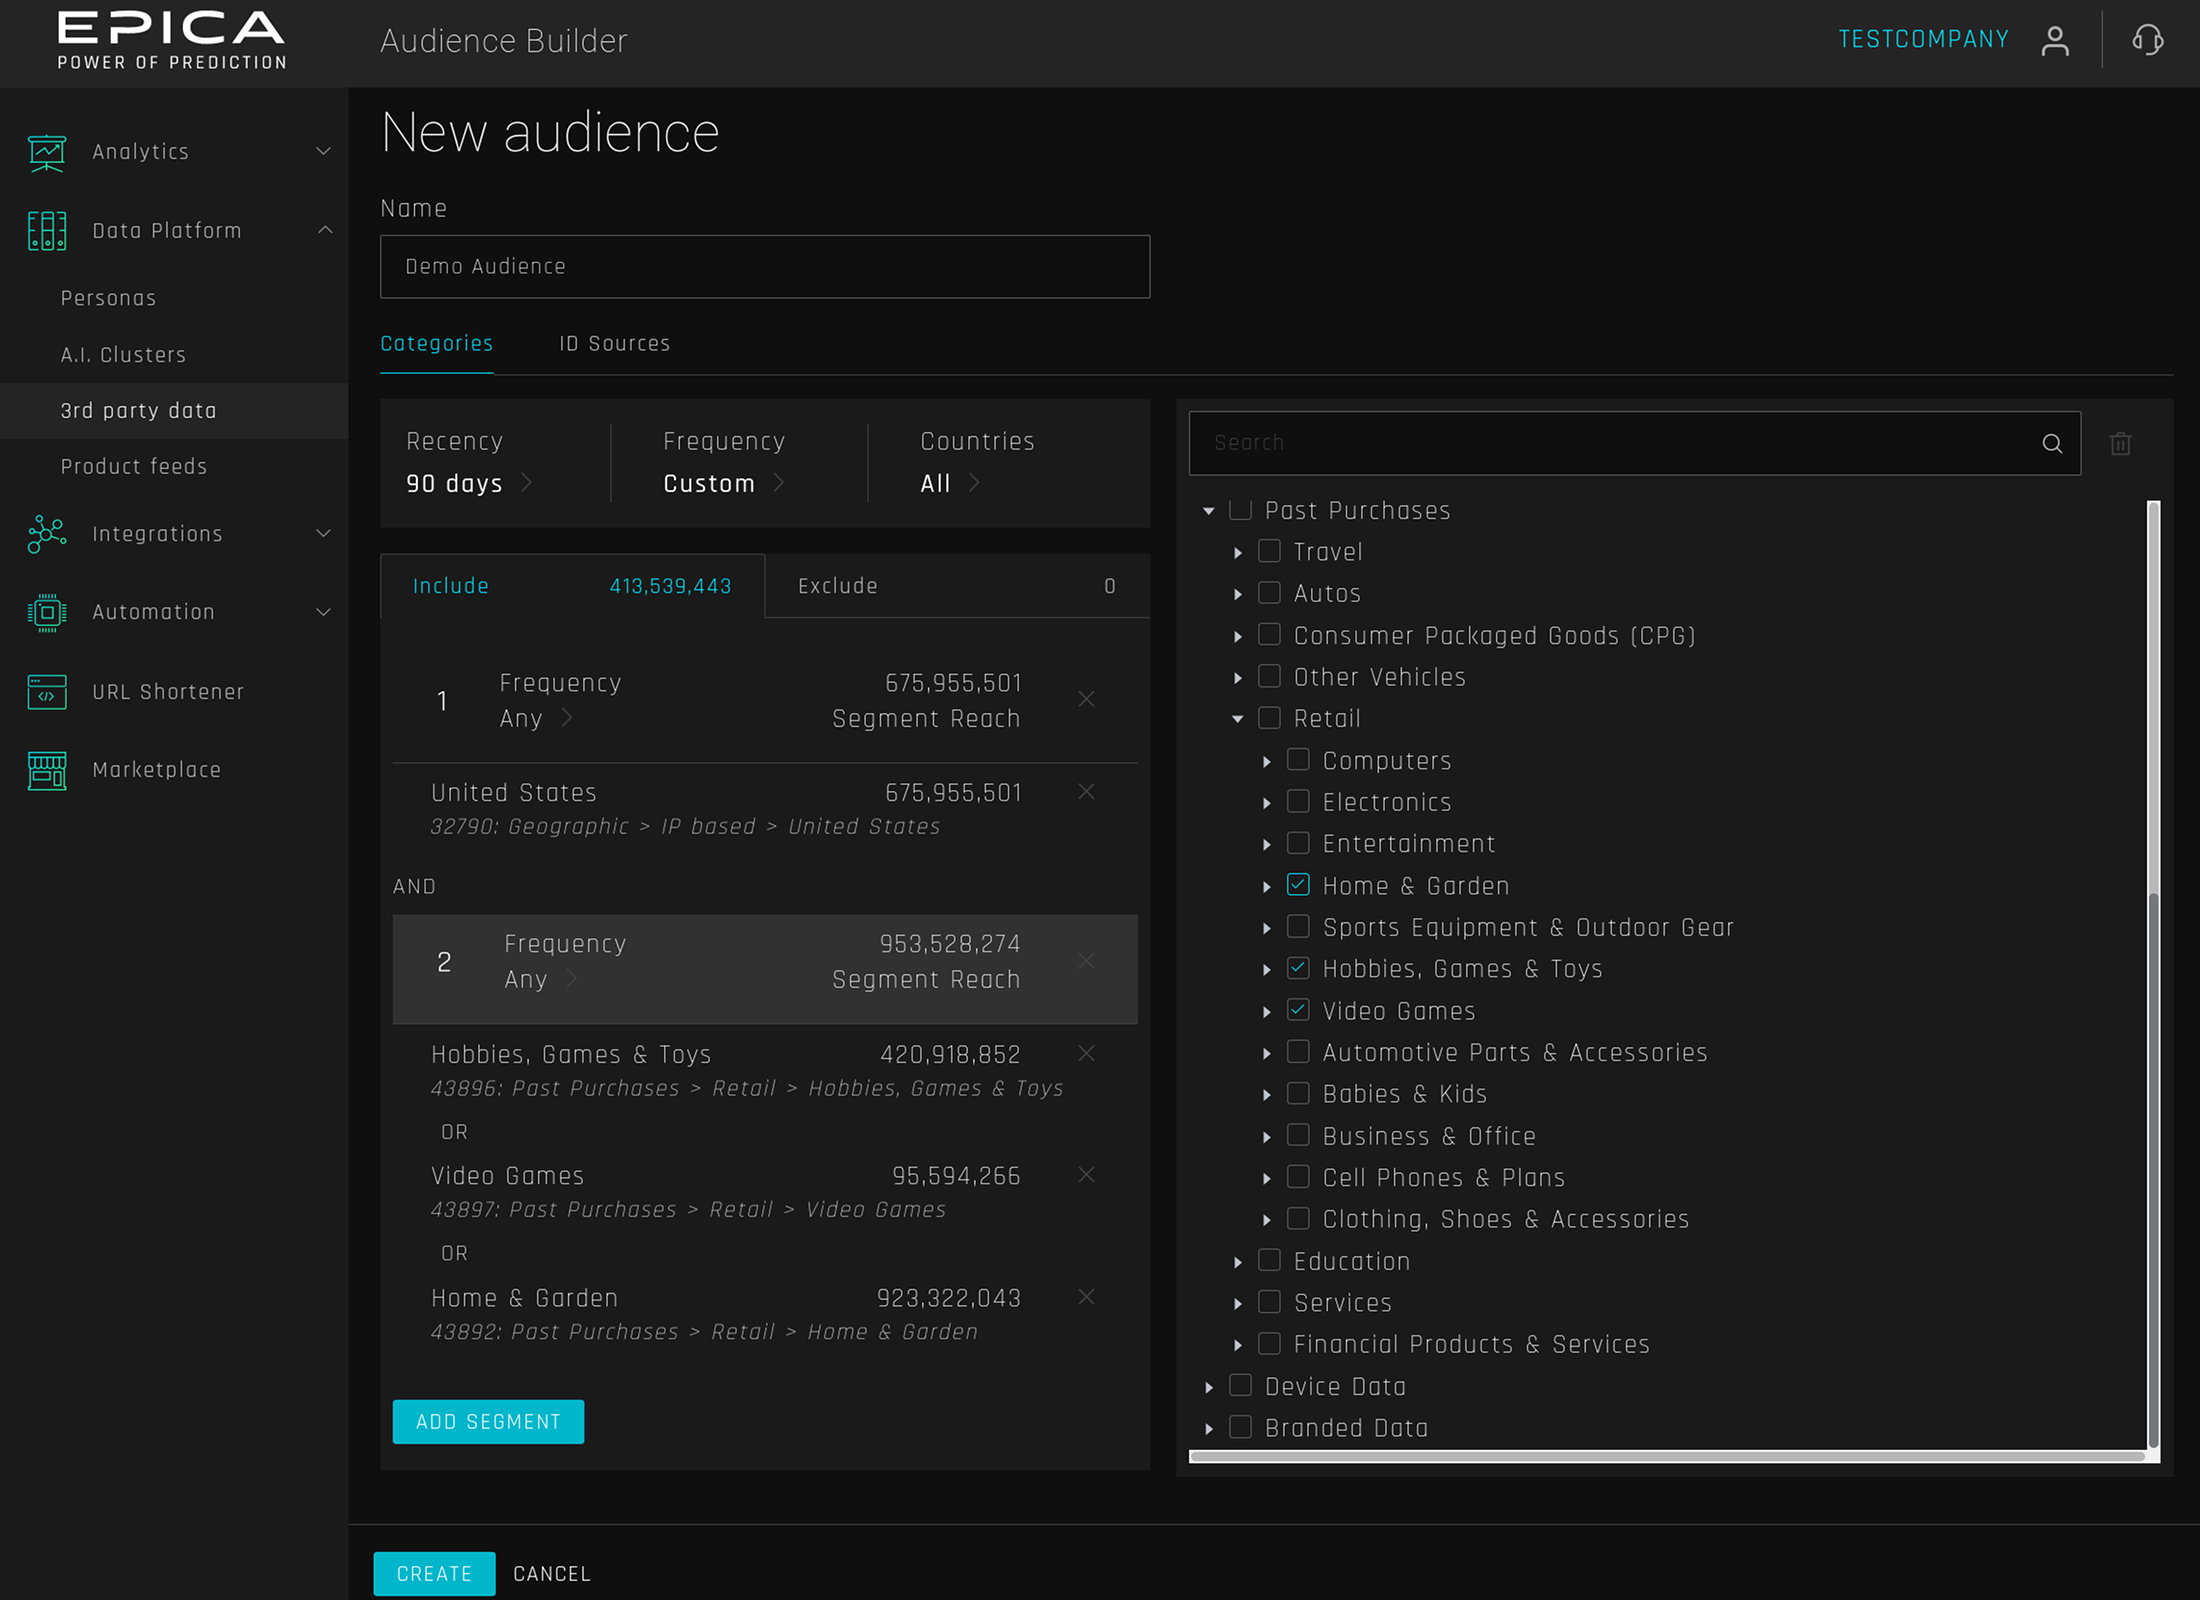The image size is (2200, 1600).
Task: Switch to the Exclude tab
Action: (x=838, y=586)
